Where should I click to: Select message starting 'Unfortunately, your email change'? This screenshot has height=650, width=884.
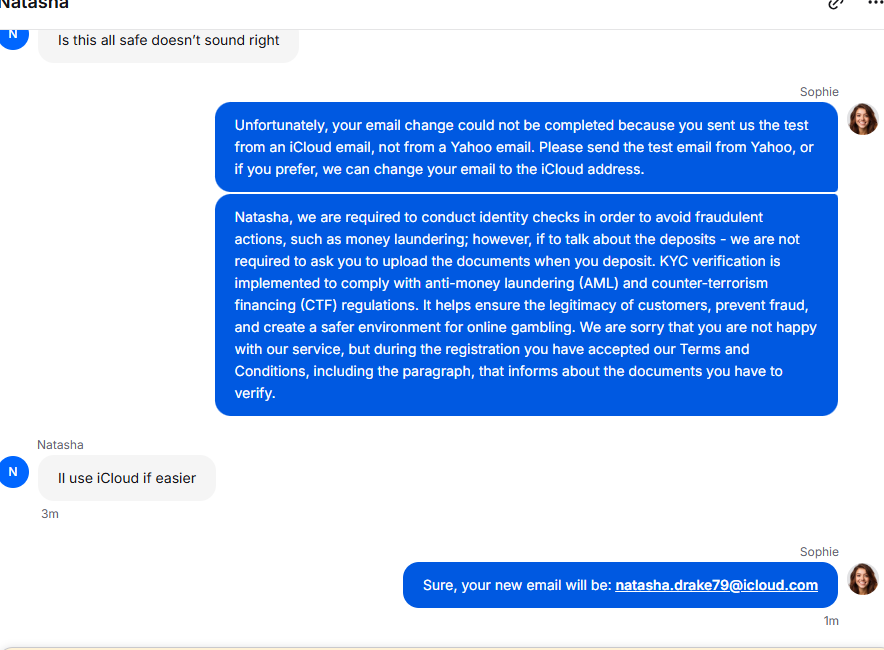point(526,147)
